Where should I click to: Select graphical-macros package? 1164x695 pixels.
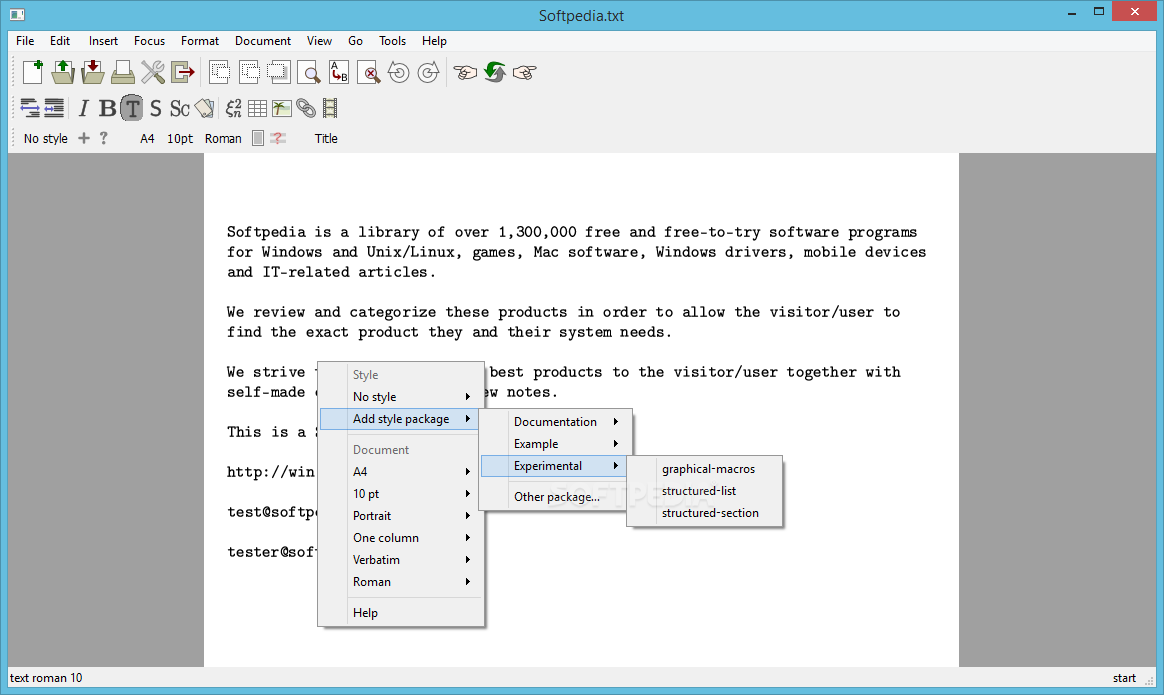pyautogui.click(x=705, y=469)
